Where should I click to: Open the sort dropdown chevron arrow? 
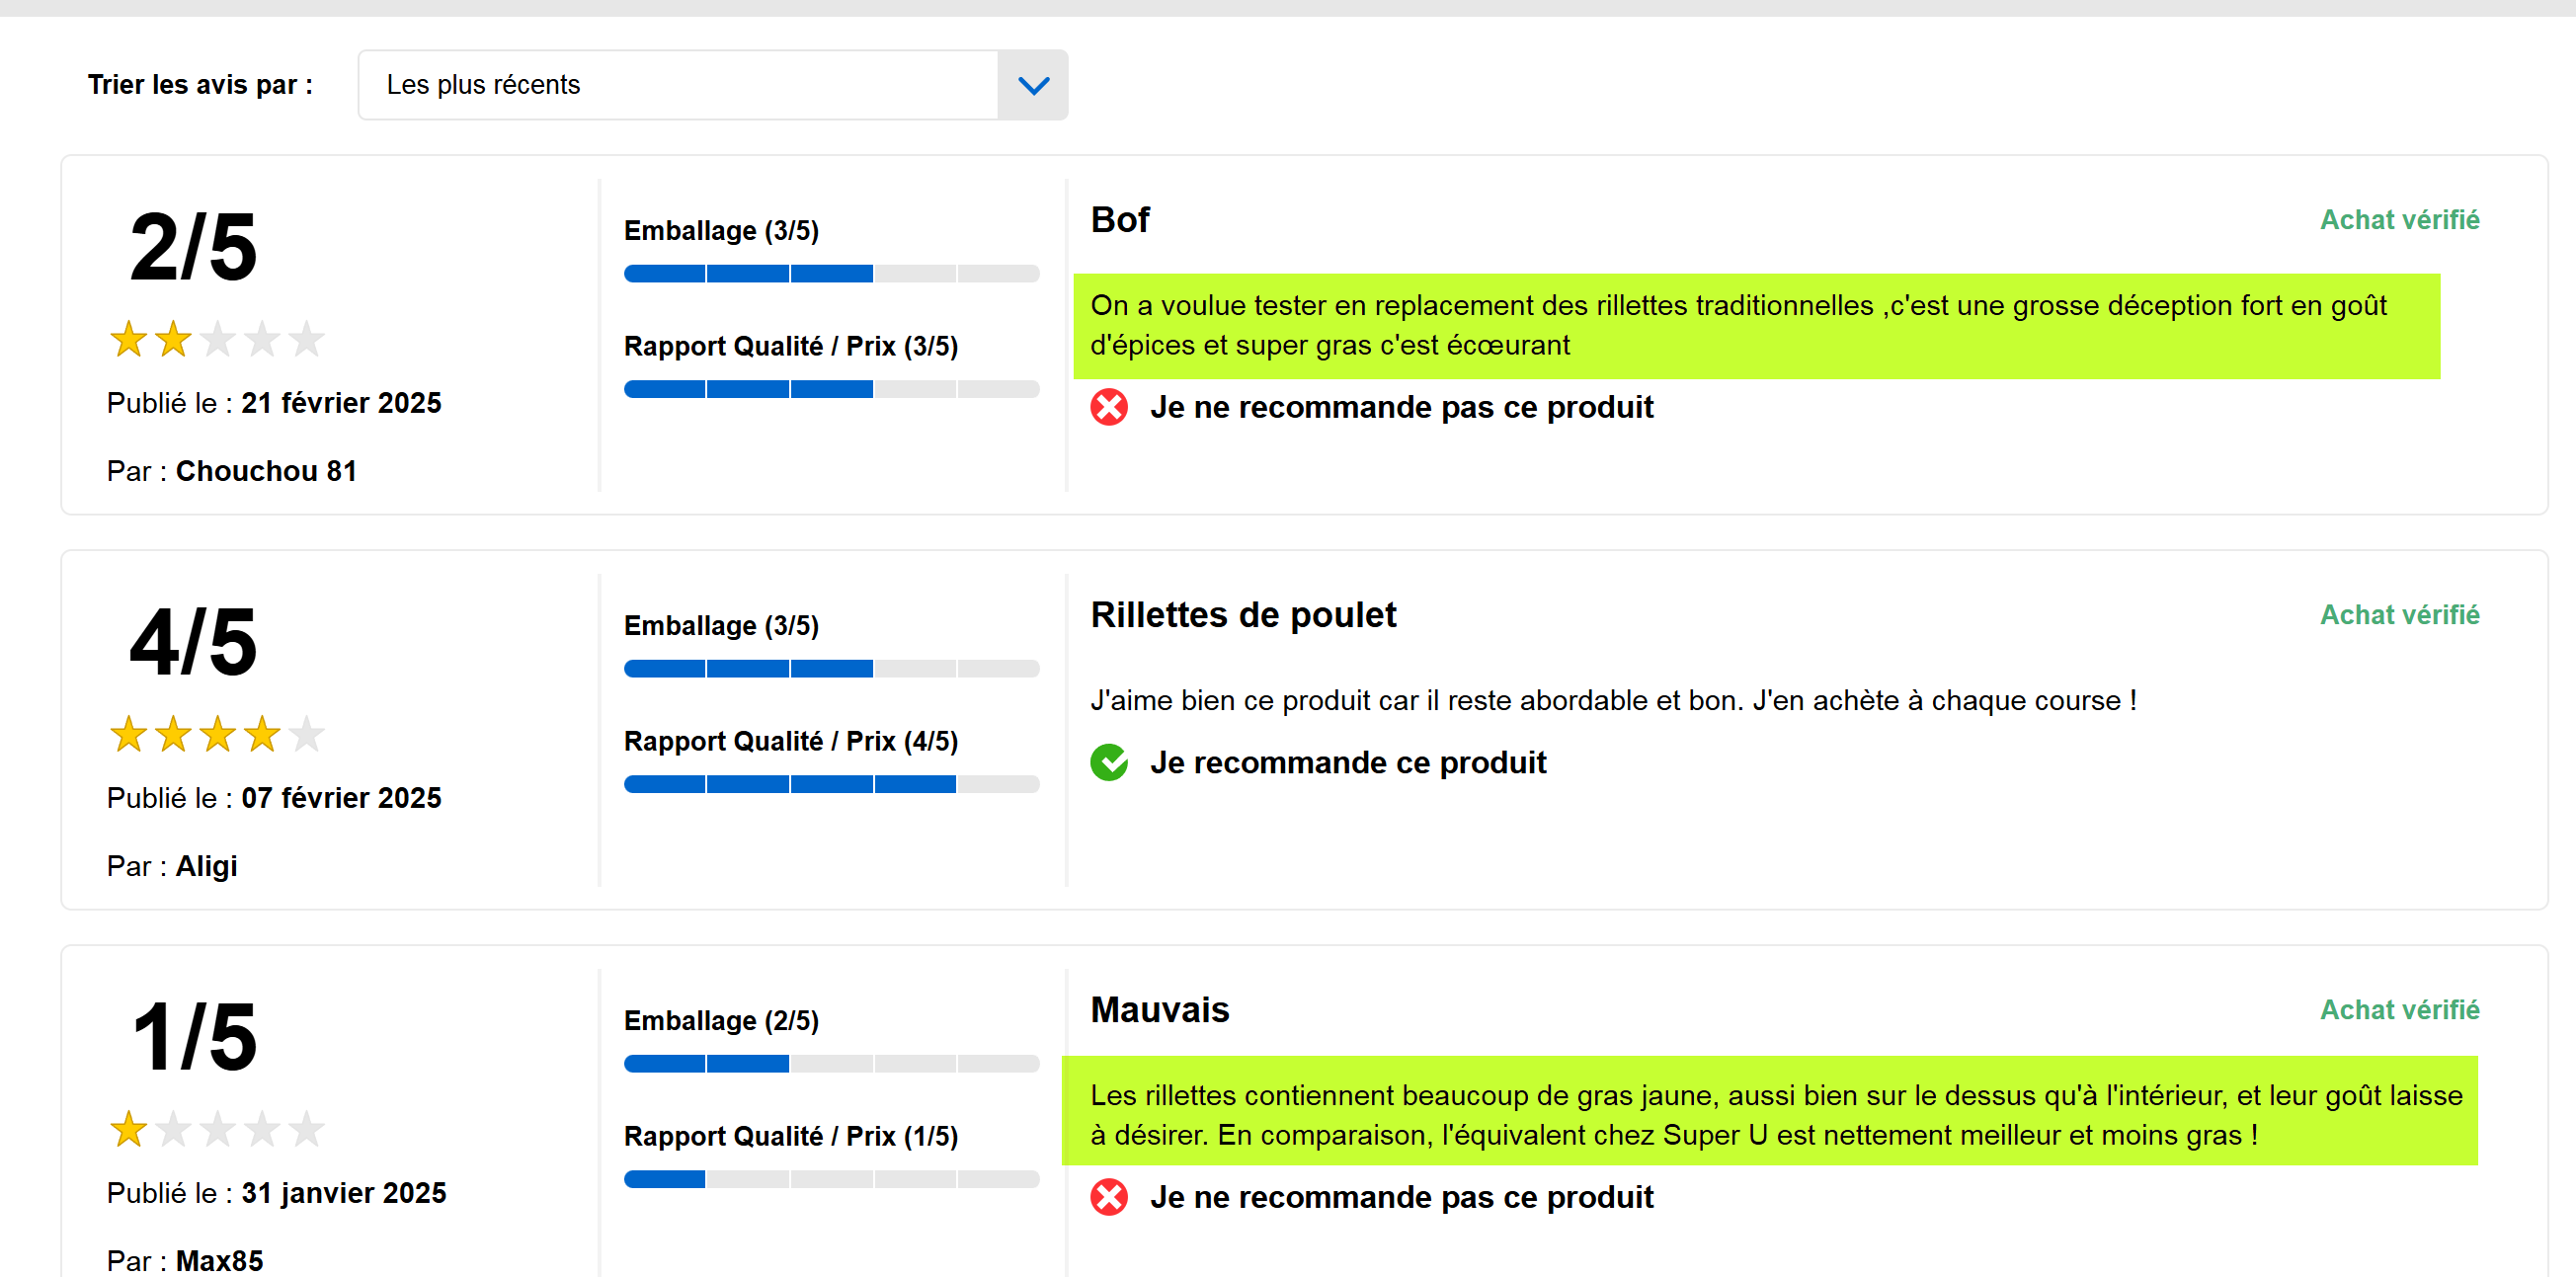(x=1033, y=85)
